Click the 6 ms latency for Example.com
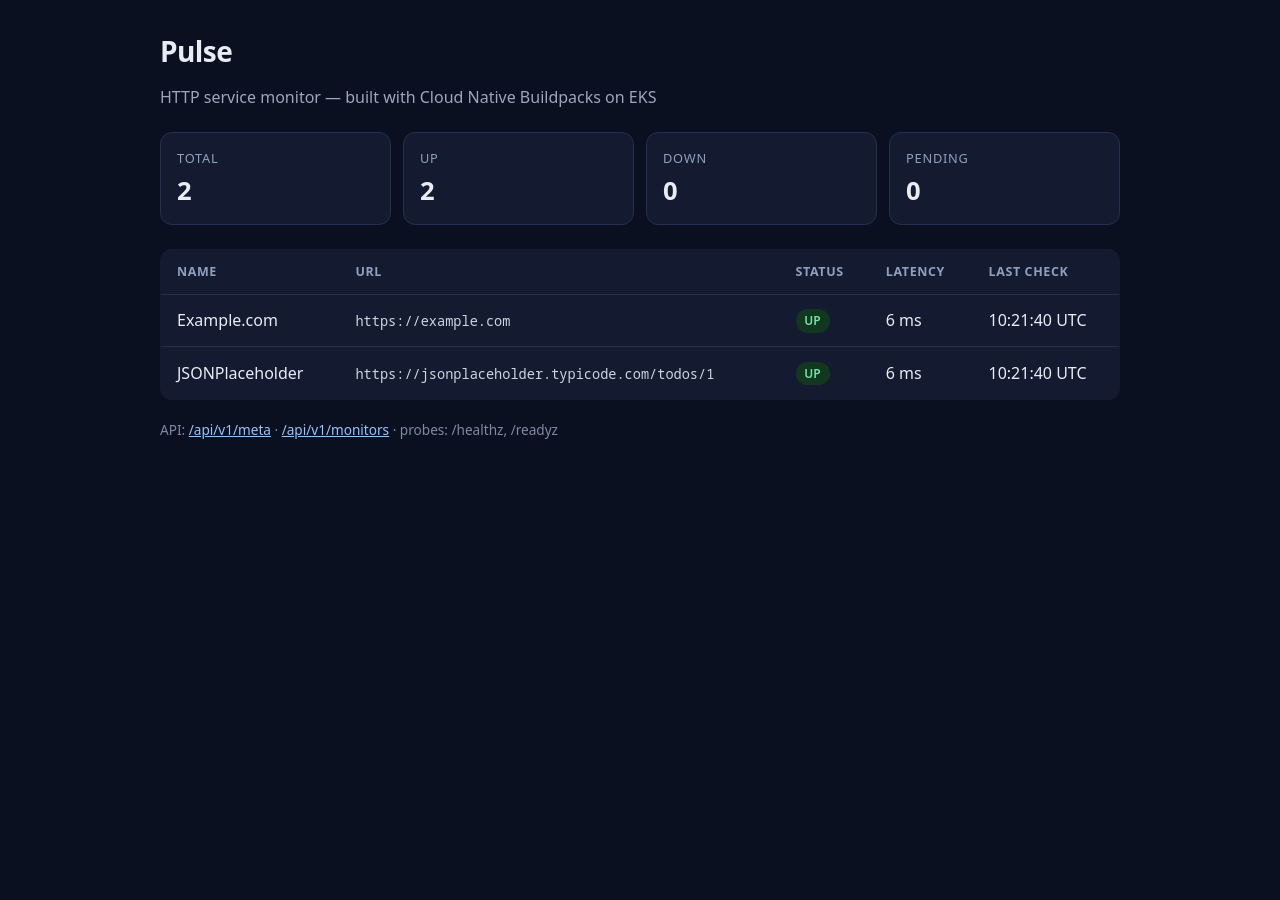 coord(903,320)
